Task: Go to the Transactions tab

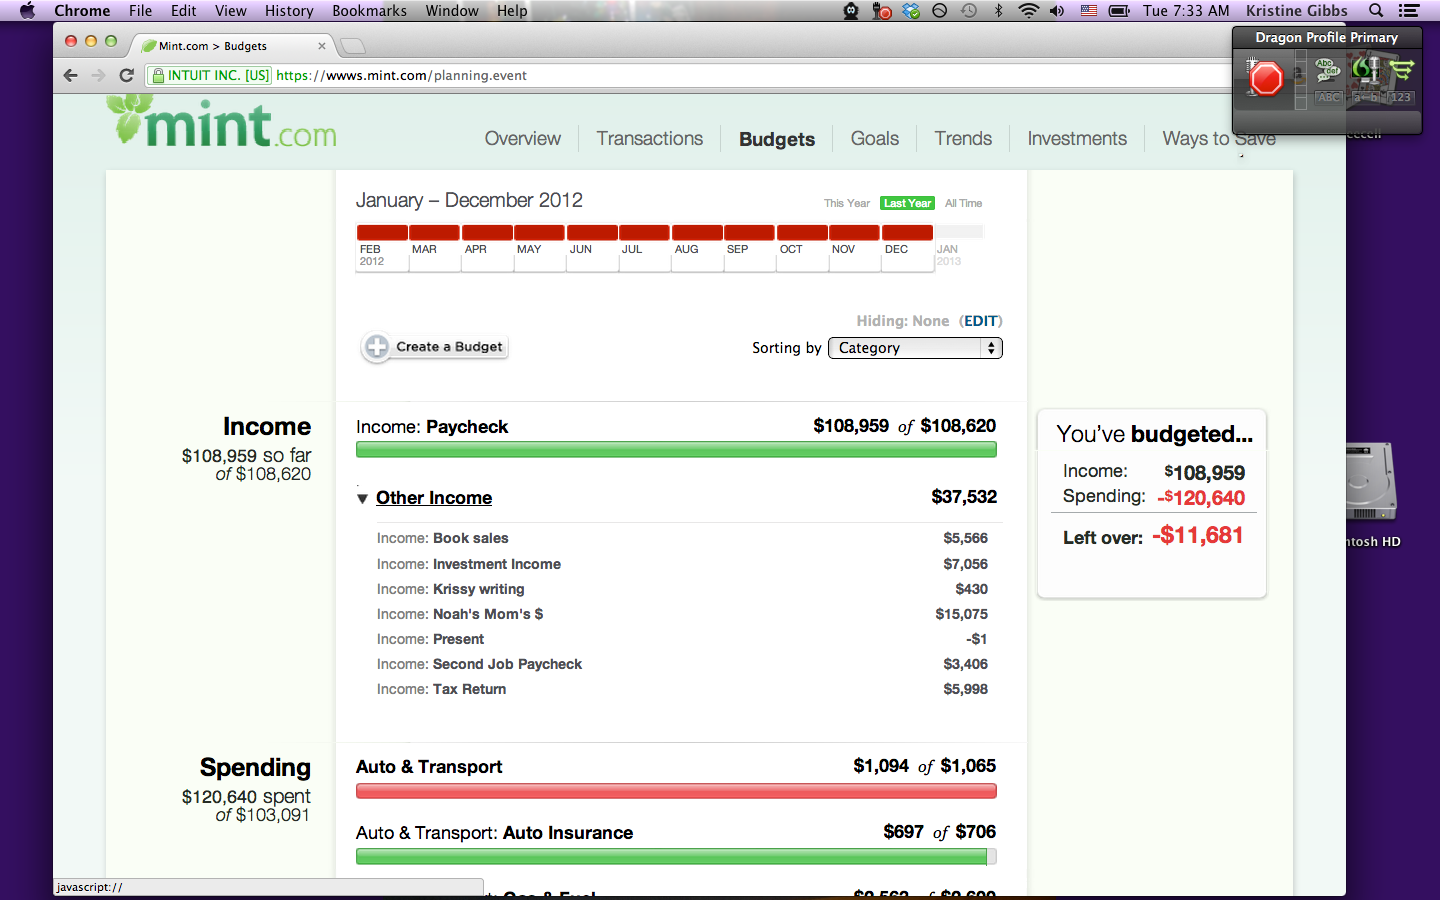Action: pyautogui.click(x=650, y=139)
